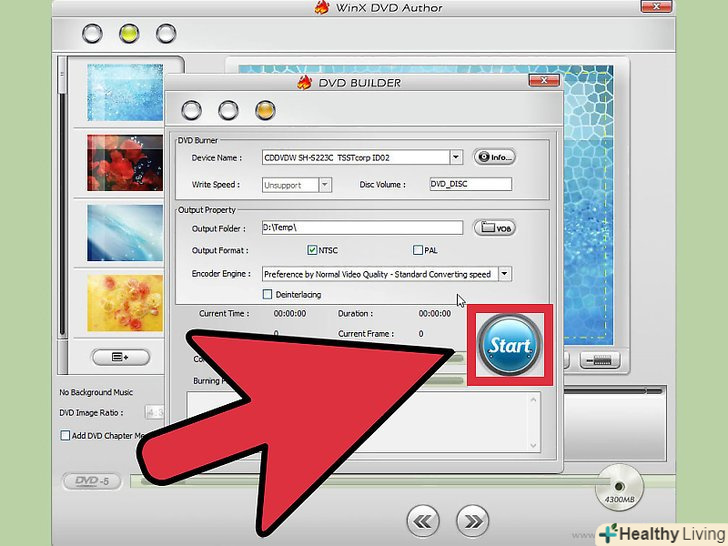Click green step circle in WinX DVD Author
Screen dimensions: 728x546
(129, 34)
